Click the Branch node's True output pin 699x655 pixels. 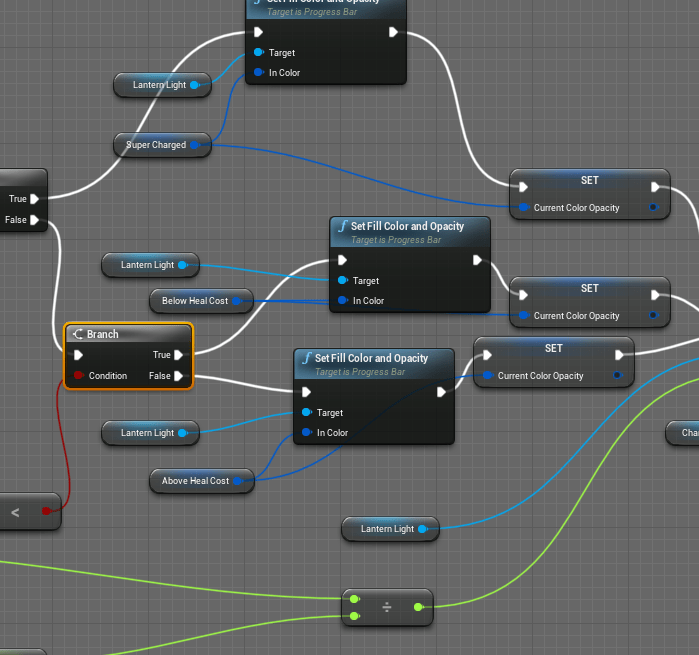point(178,354)
